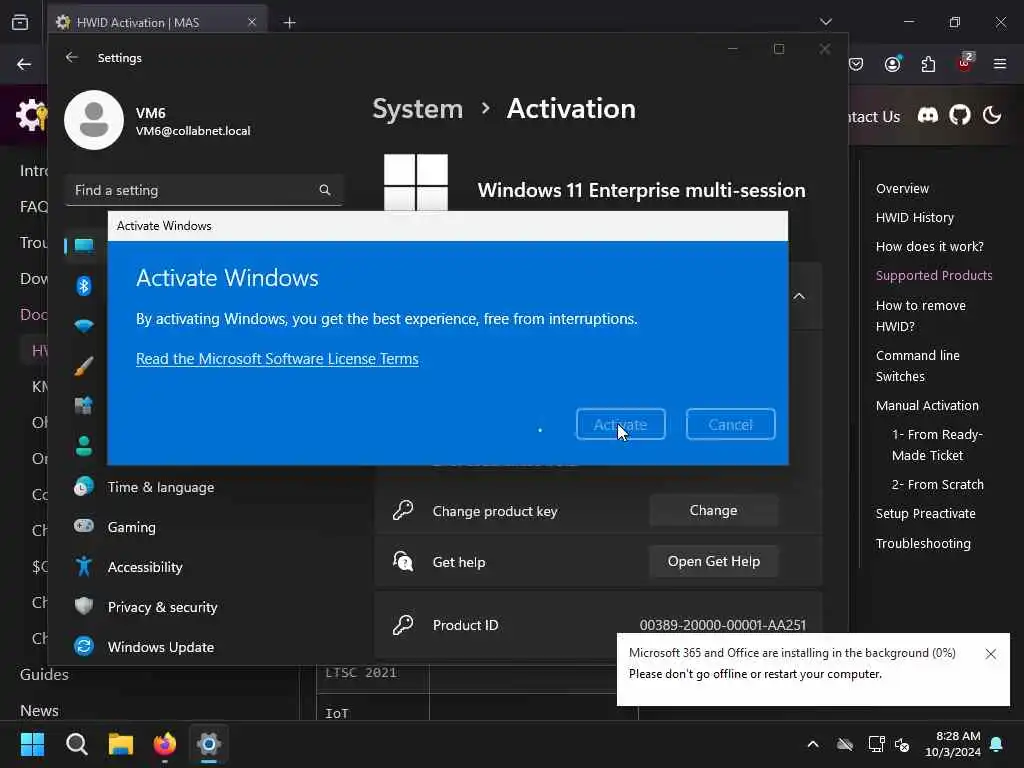1024x768 pixels.
Task: Click the Pocket save icon
Action: pyautogui.click(x=856, y=64)
